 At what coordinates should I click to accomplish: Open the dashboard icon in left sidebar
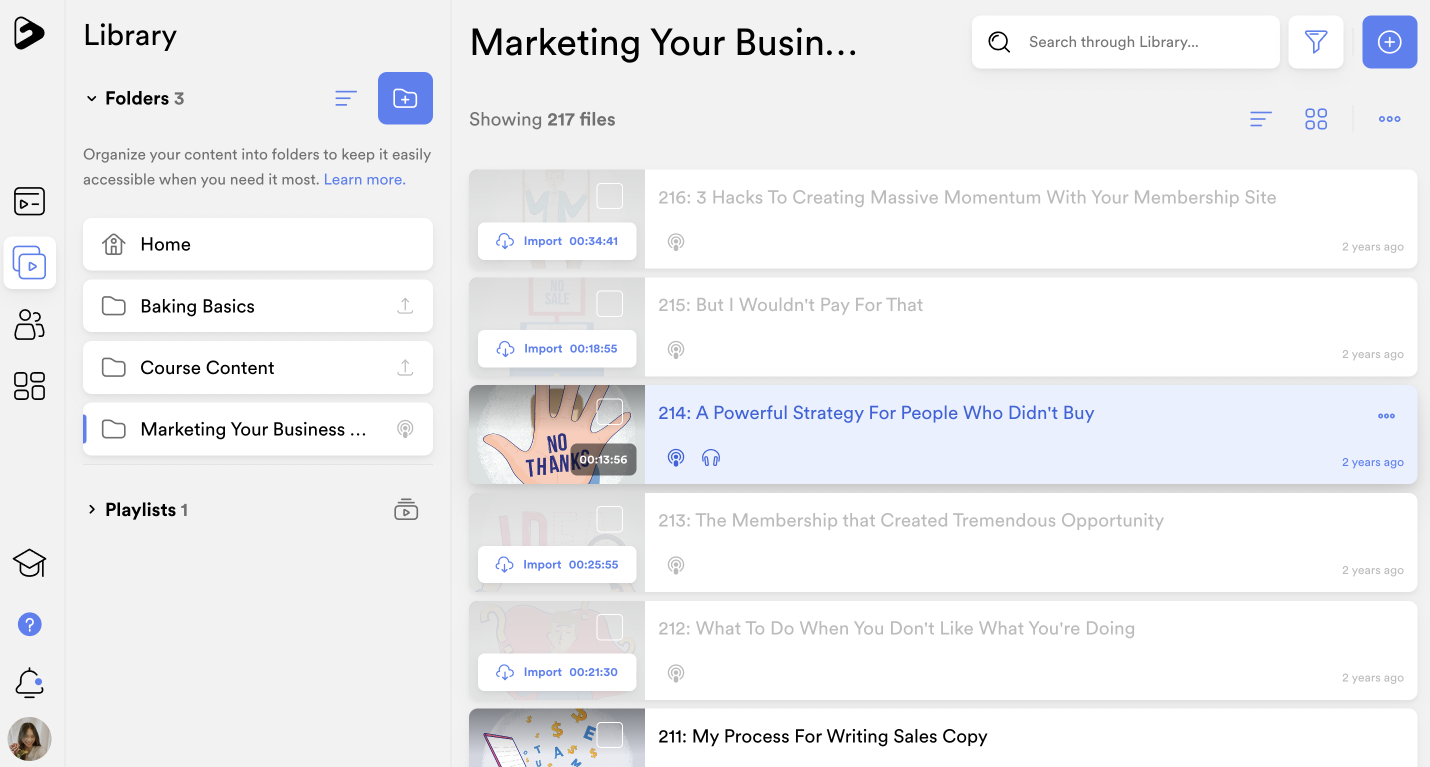pos(29,201)
